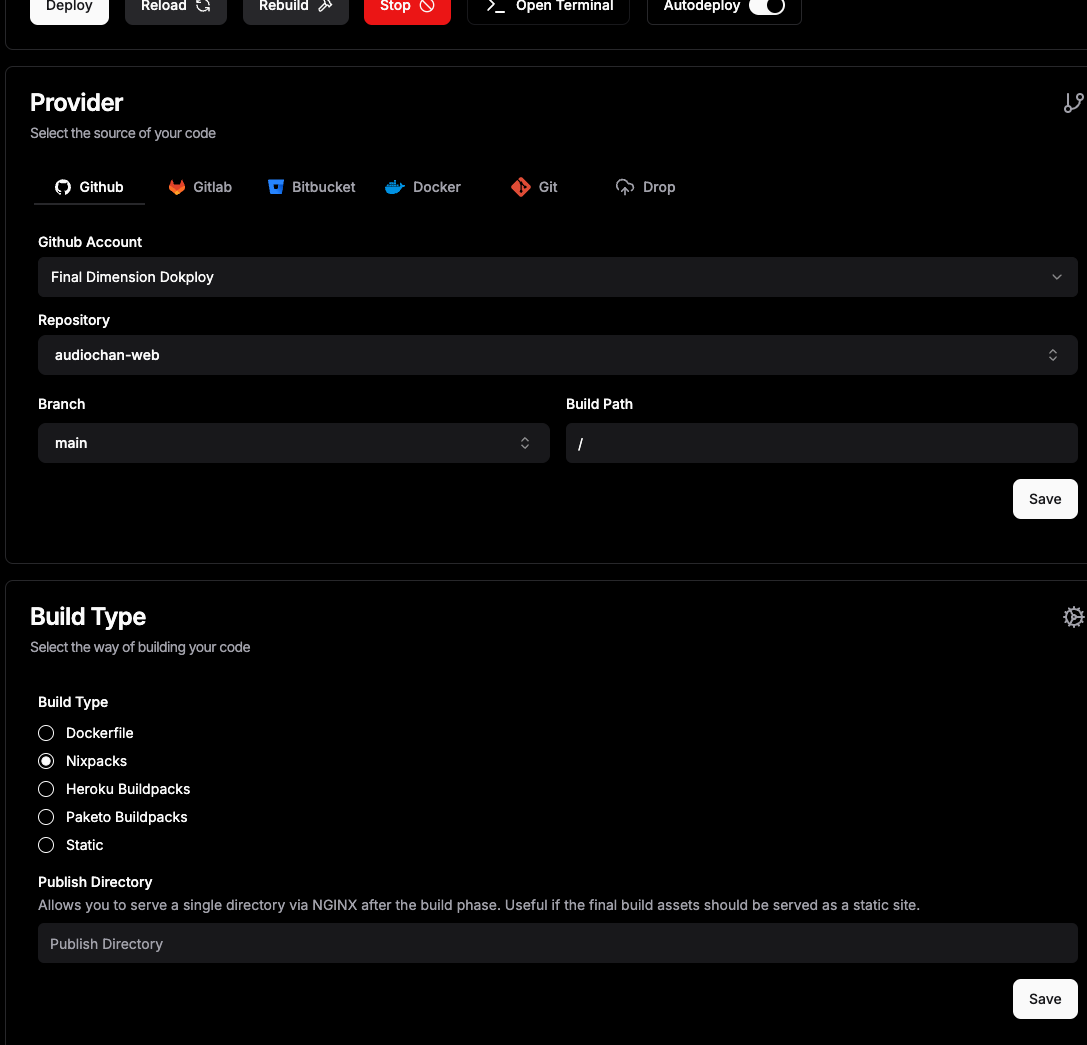This screenshot has width=1087, height=1045.
Task: Open the Github Account dropdown
Action: [557, 277]
